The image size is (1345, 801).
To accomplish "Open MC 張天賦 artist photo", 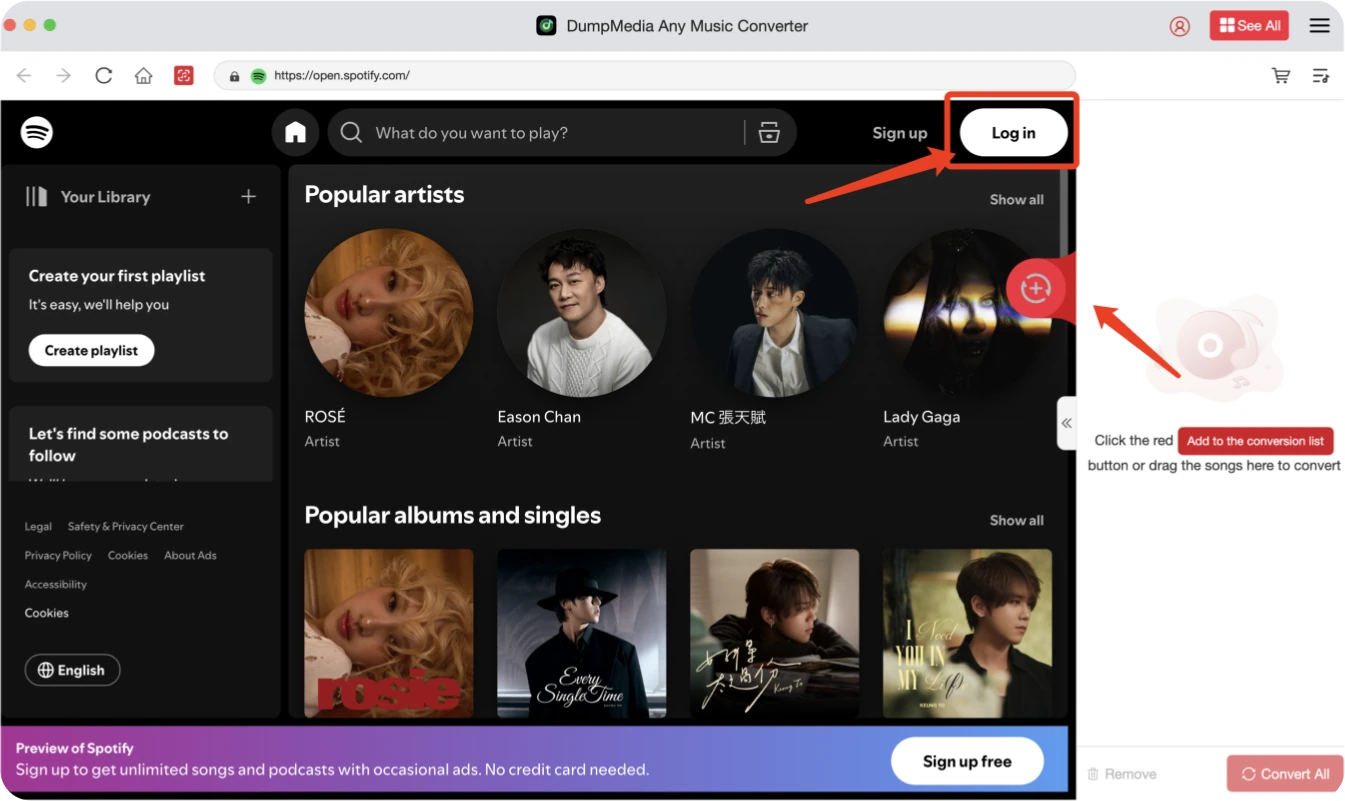I will 775,313.
